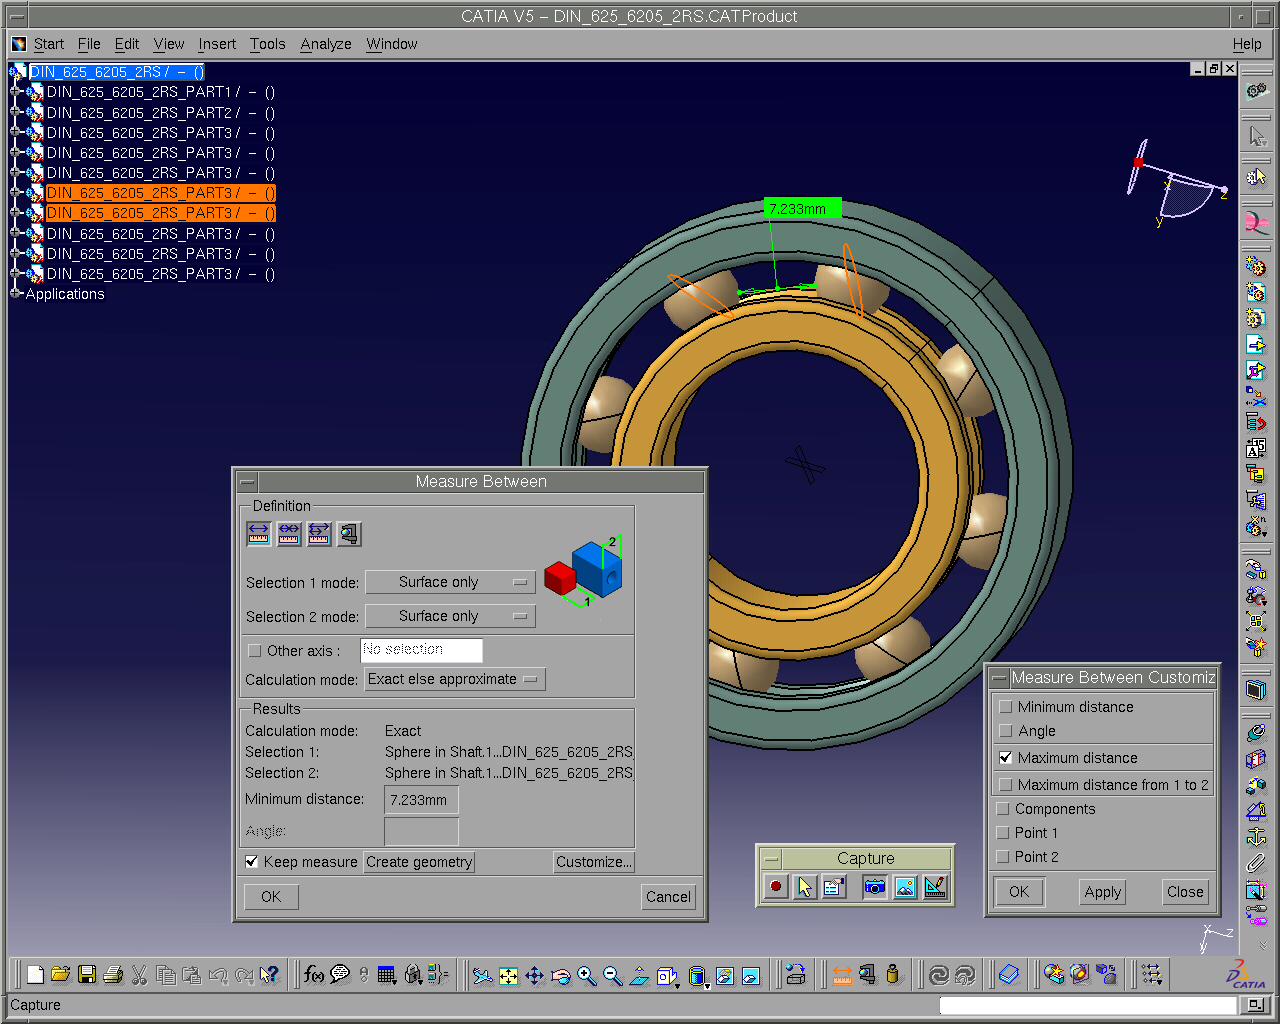Click the Zoom In magnifier icon

tap(587, 974)
